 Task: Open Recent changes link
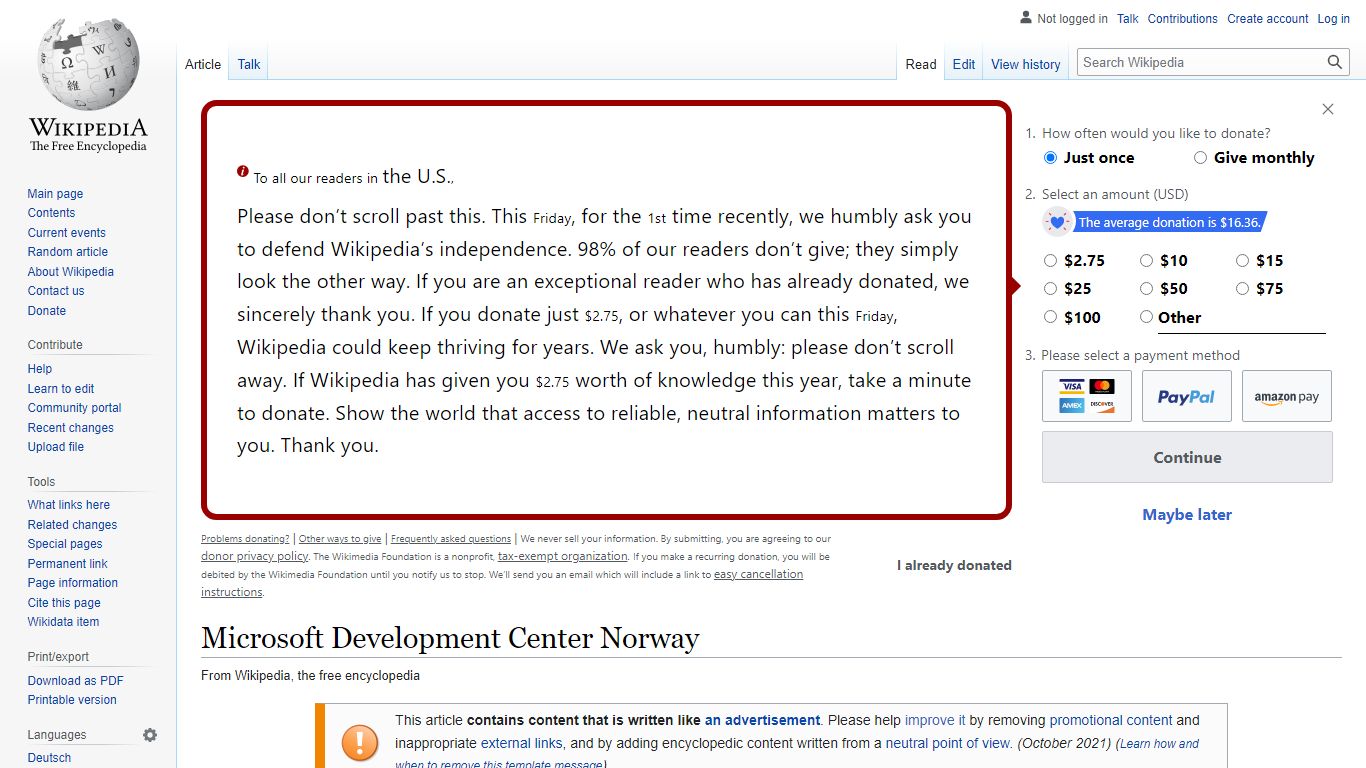70,428
